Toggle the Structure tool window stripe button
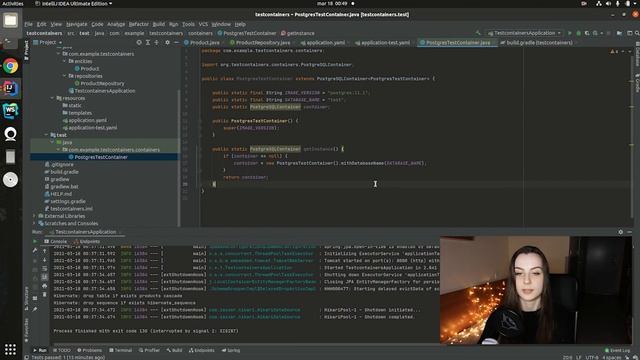 coord(27,299)
